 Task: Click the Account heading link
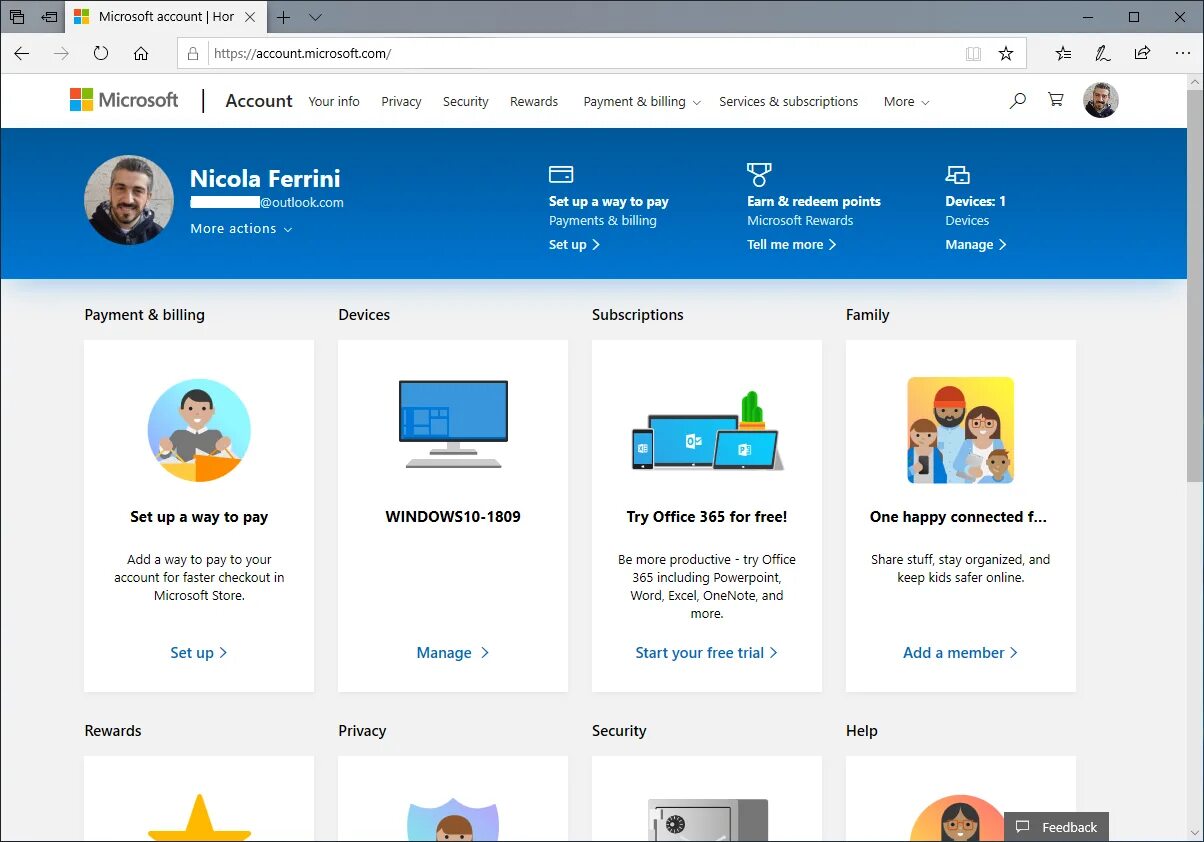pos(259,101)
